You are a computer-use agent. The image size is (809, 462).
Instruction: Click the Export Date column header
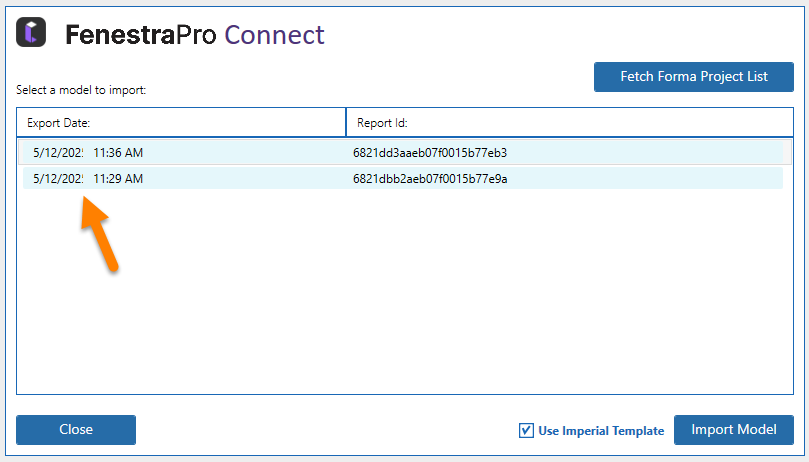(181, 123)
